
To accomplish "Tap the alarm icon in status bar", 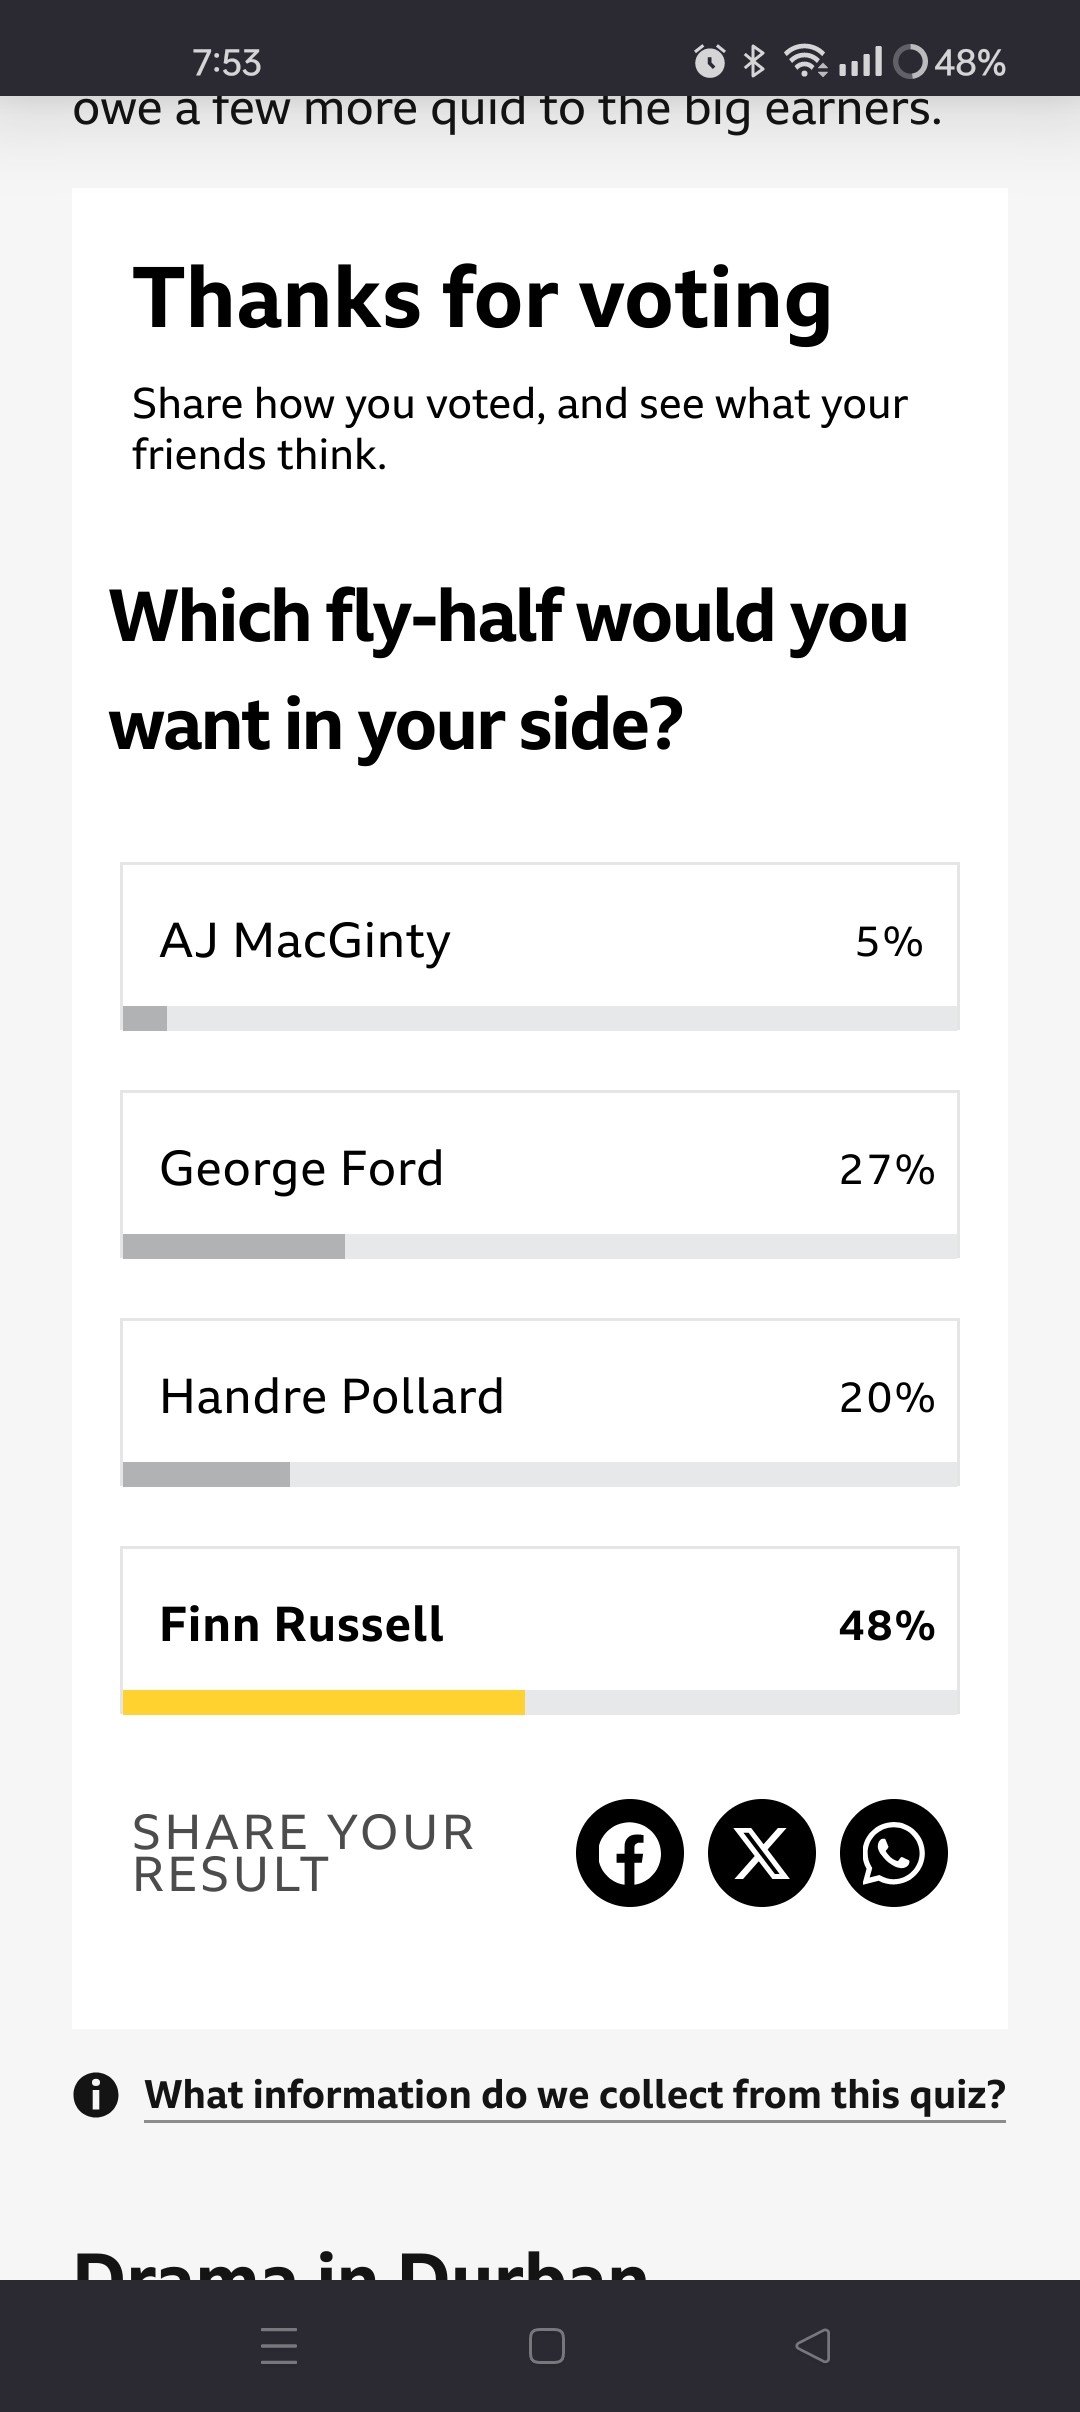I will click(710, 62).
